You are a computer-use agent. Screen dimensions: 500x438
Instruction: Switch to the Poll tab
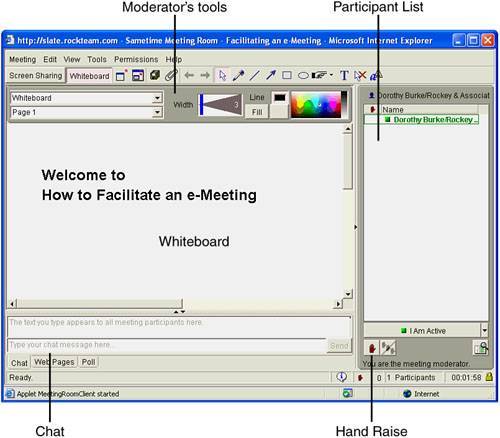[x=88, y=362]
